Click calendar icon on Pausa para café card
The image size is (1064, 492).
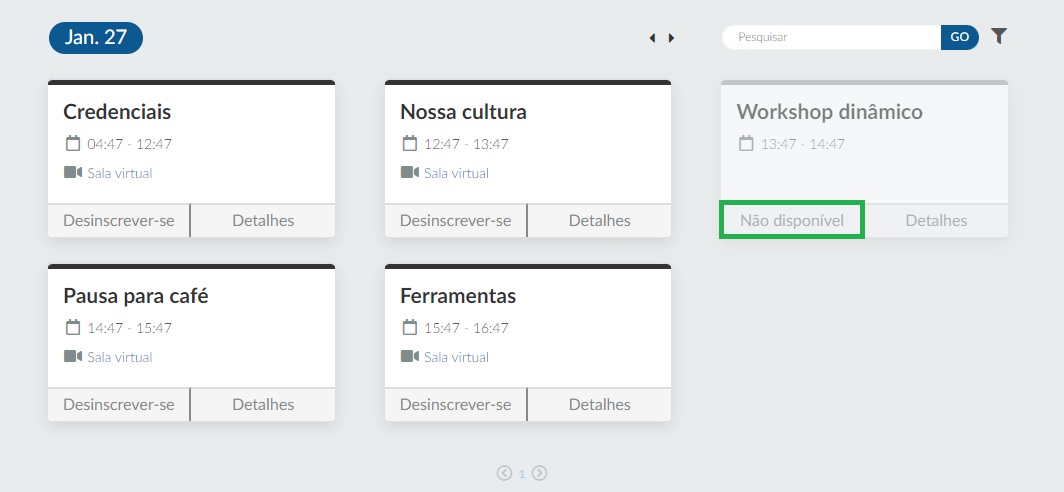click(x=73, y=327)
